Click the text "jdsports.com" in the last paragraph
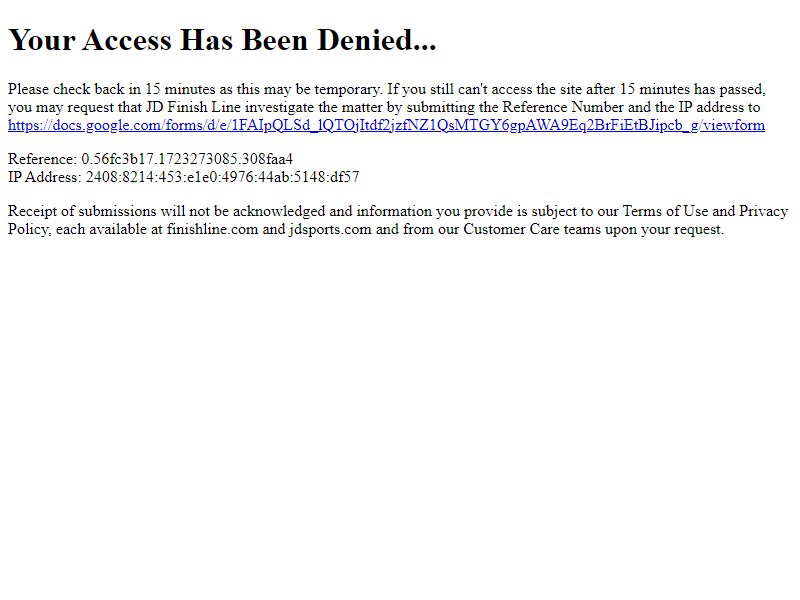Image resolution: width=800 pixels, height=600 pixels. 330,229
